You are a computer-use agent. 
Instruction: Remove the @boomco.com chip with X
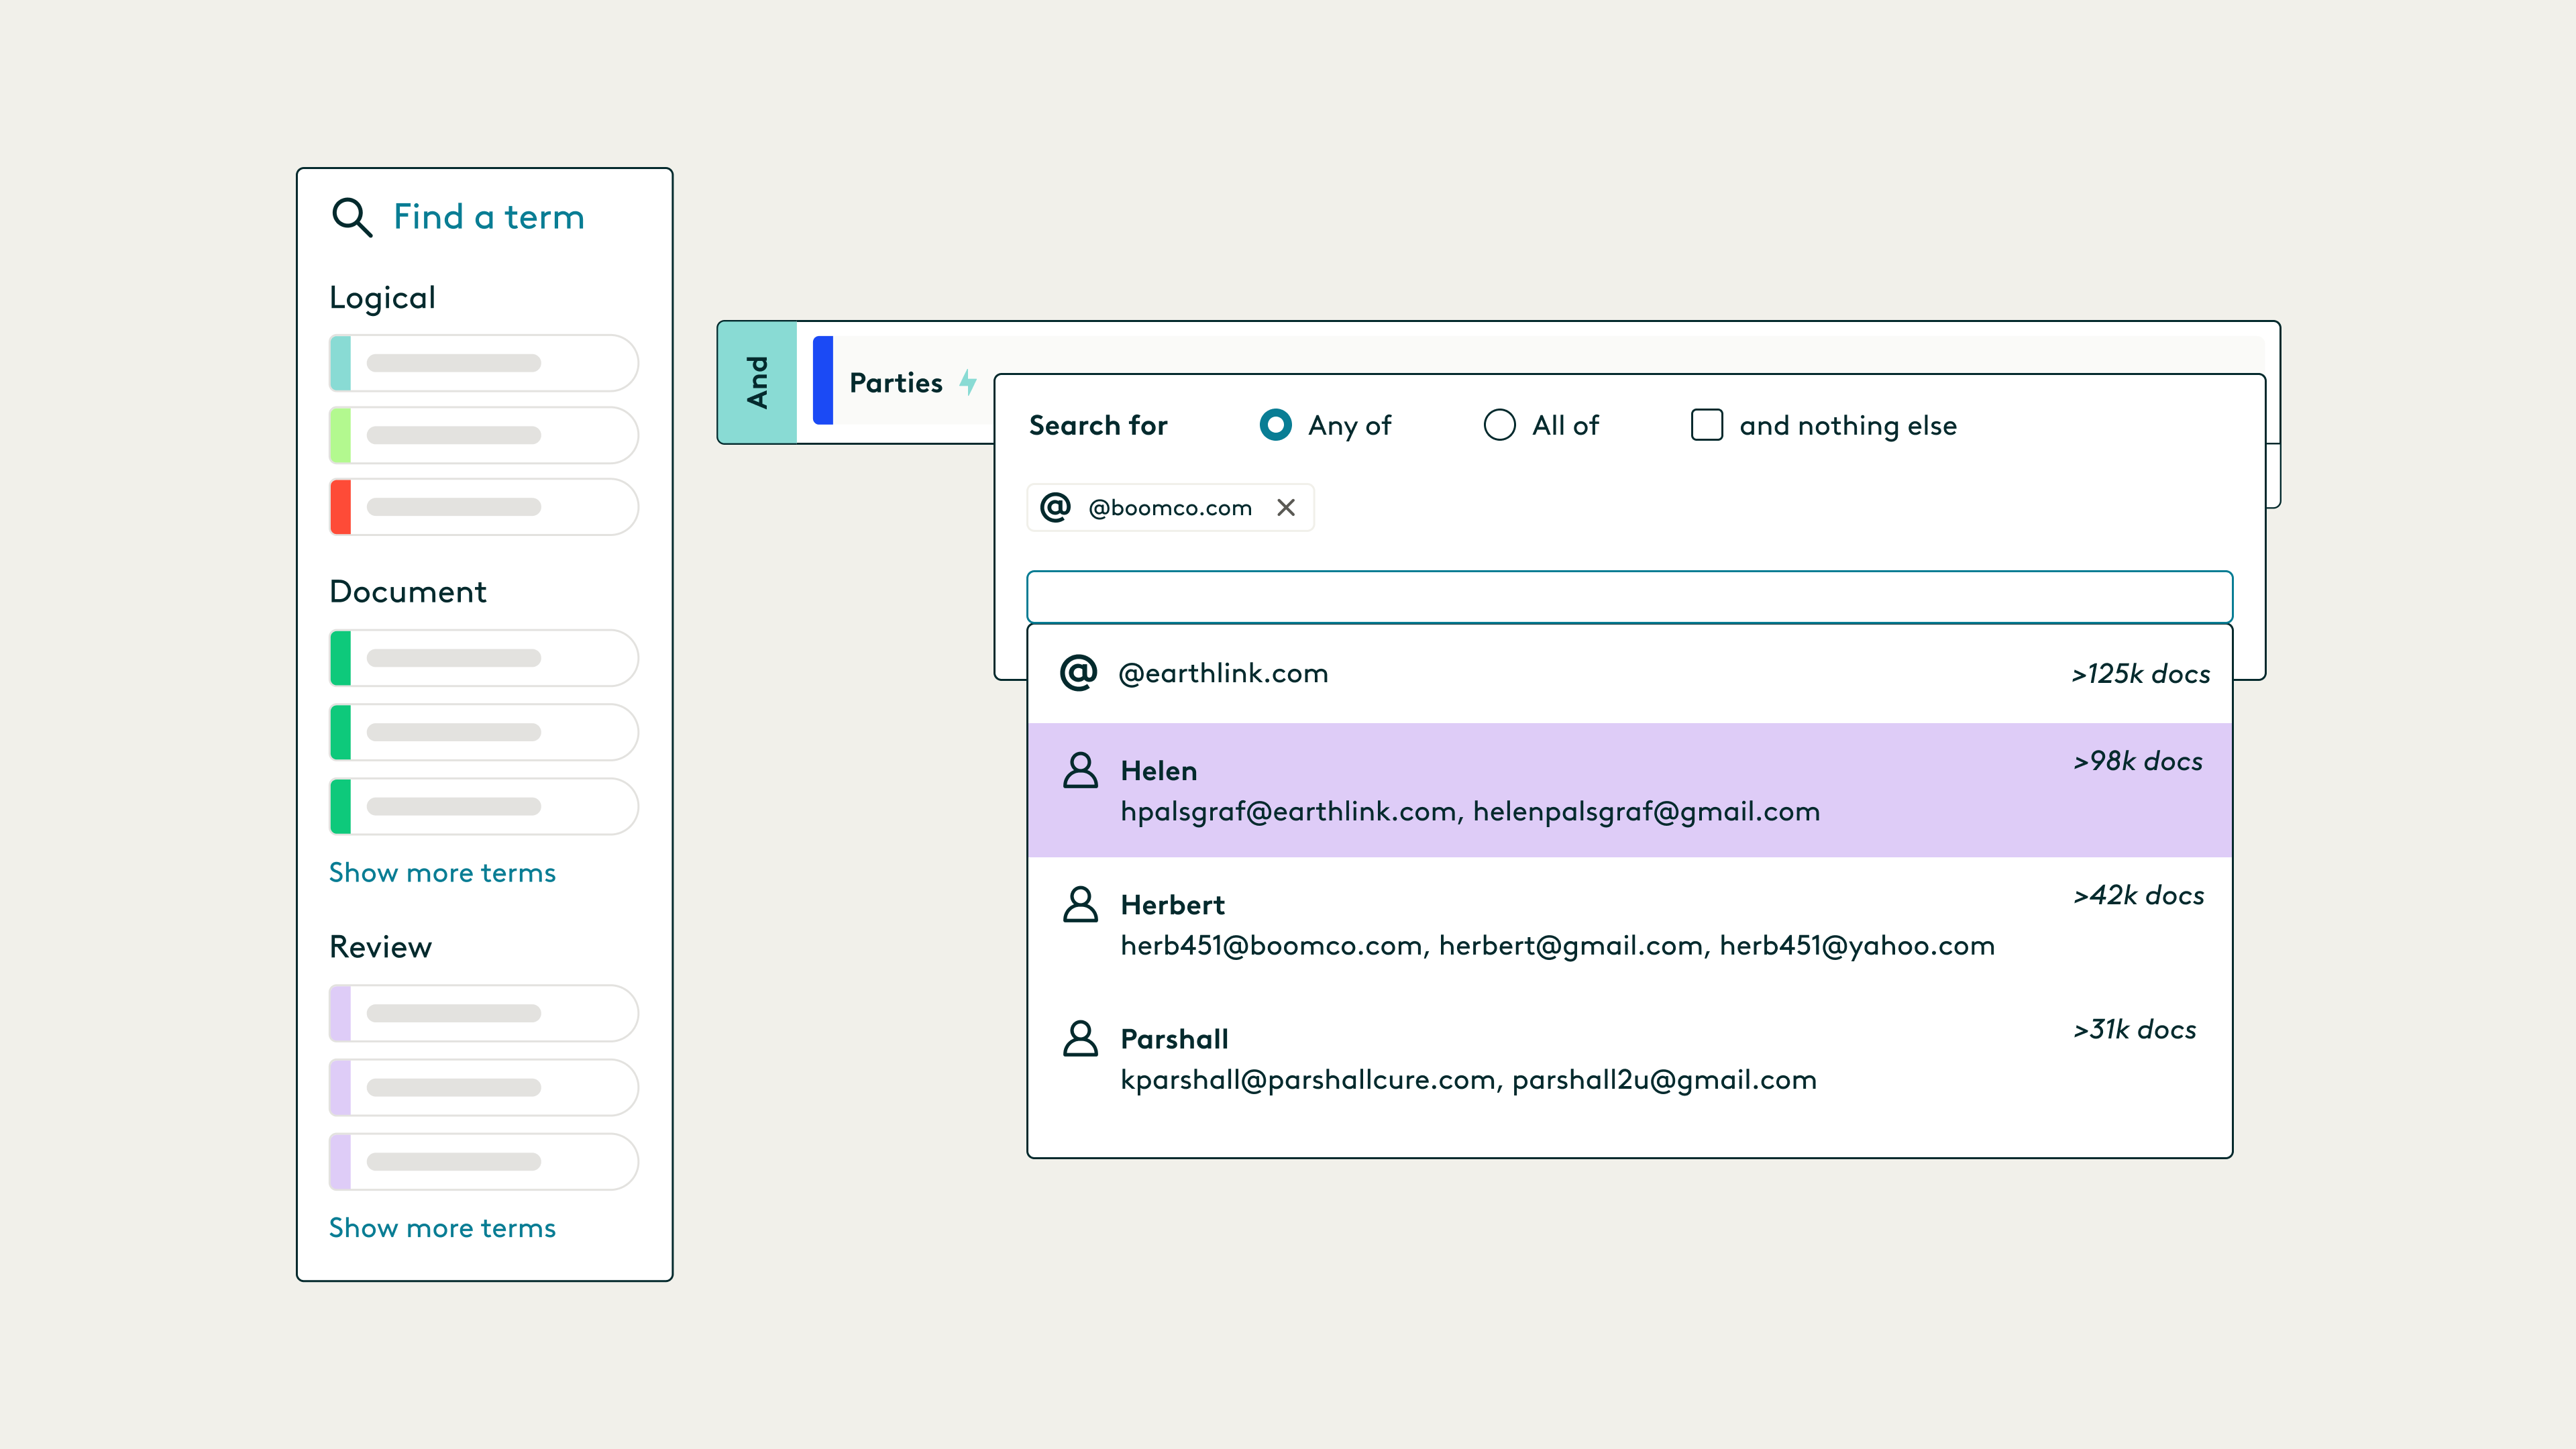click(1286, 508)
